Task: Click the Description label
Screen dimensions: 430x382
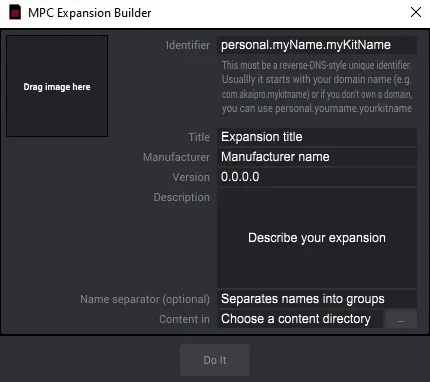Action: coord(182,197)
